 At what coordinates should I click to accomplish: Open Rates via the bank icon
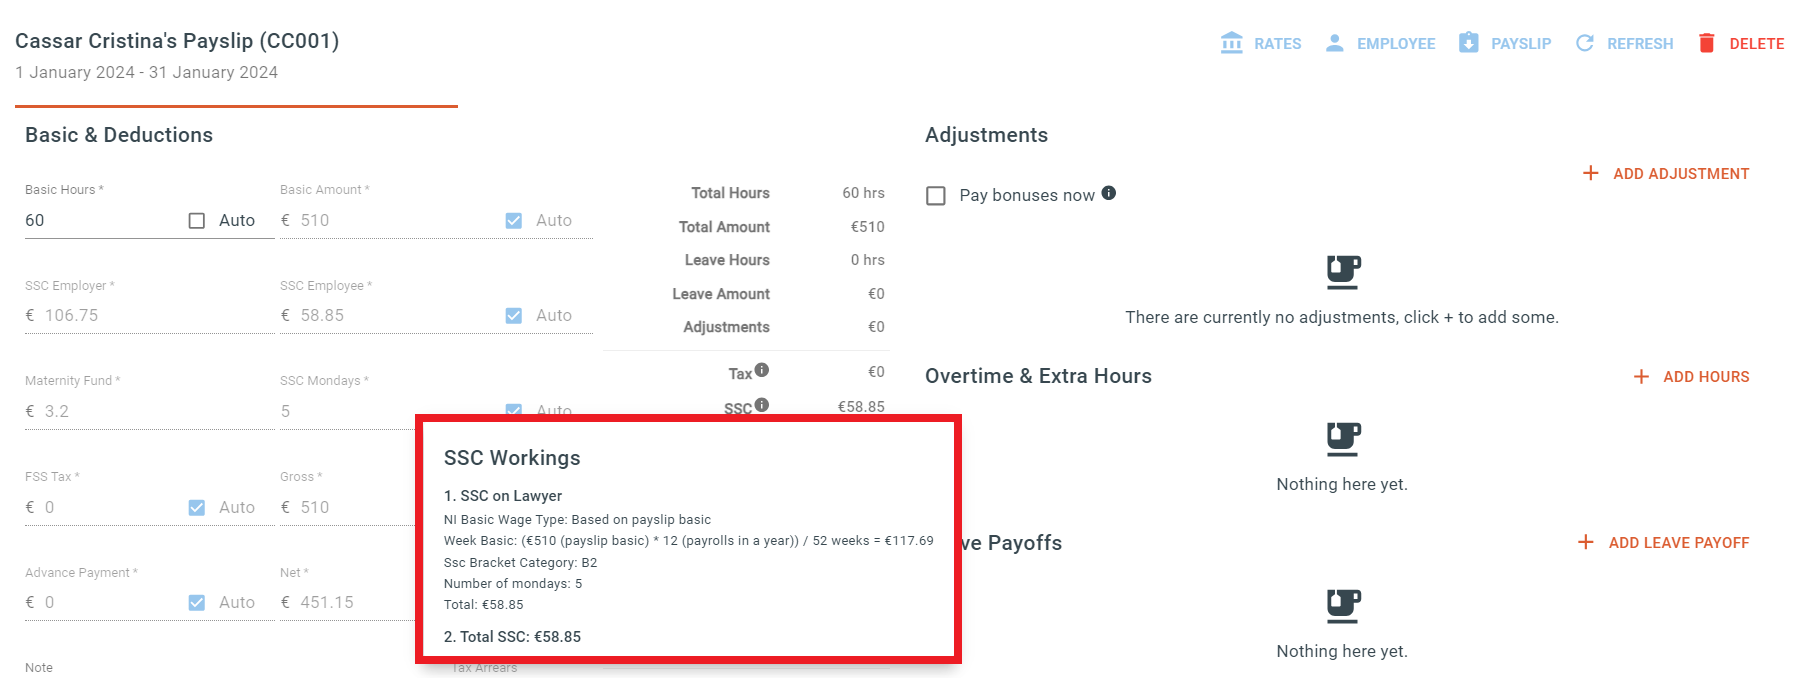[1232, 43]
